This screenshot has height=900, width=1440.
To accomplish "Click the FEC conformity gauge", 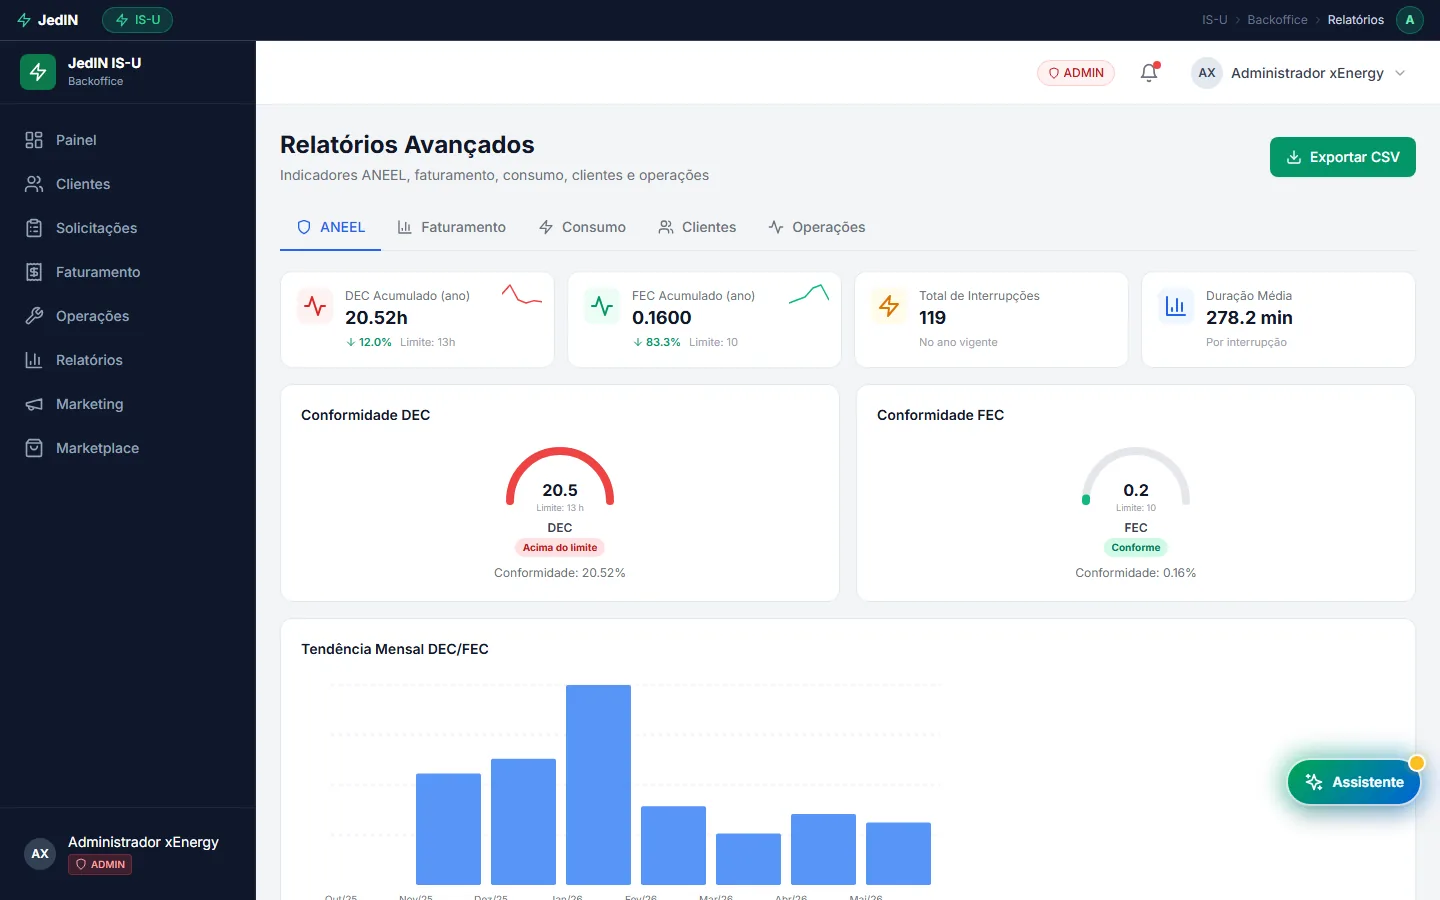I will coord(1136,475).
